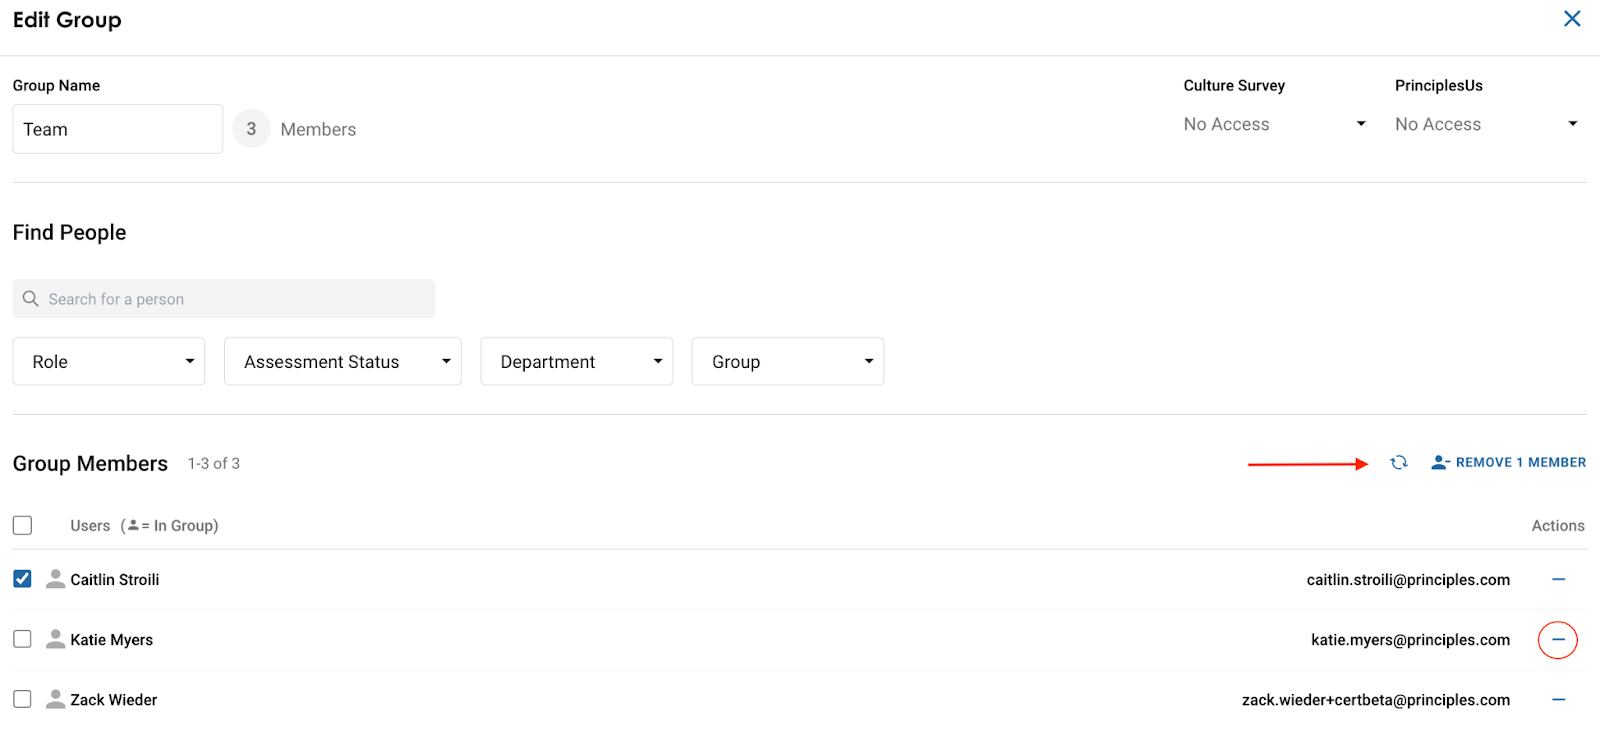Click minus icon for Katie Myers
This screenshot has width=1600, height=729.
pyautogui.click(x=1558, y=640)
